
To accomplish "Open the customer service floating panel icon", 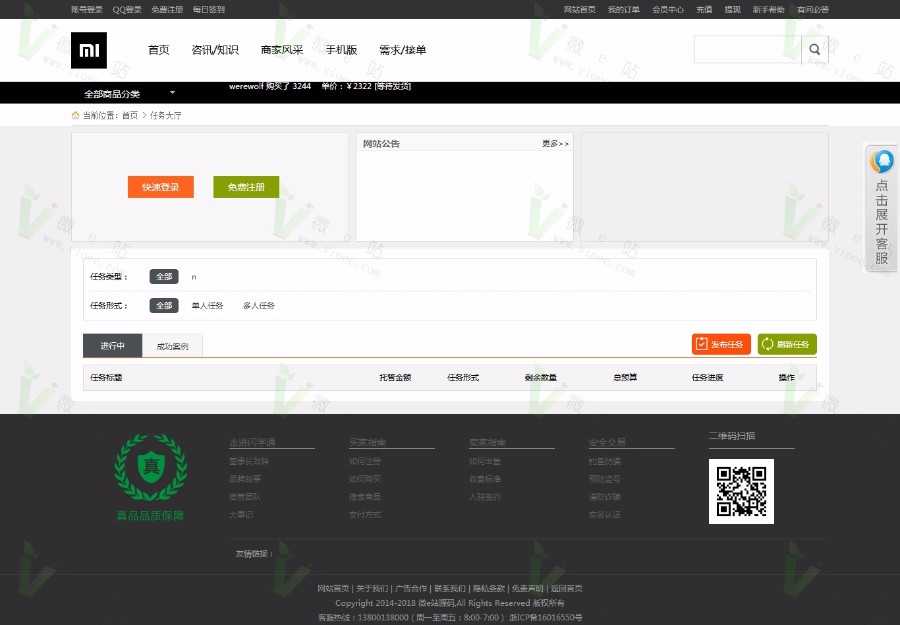I will point(881,161).
